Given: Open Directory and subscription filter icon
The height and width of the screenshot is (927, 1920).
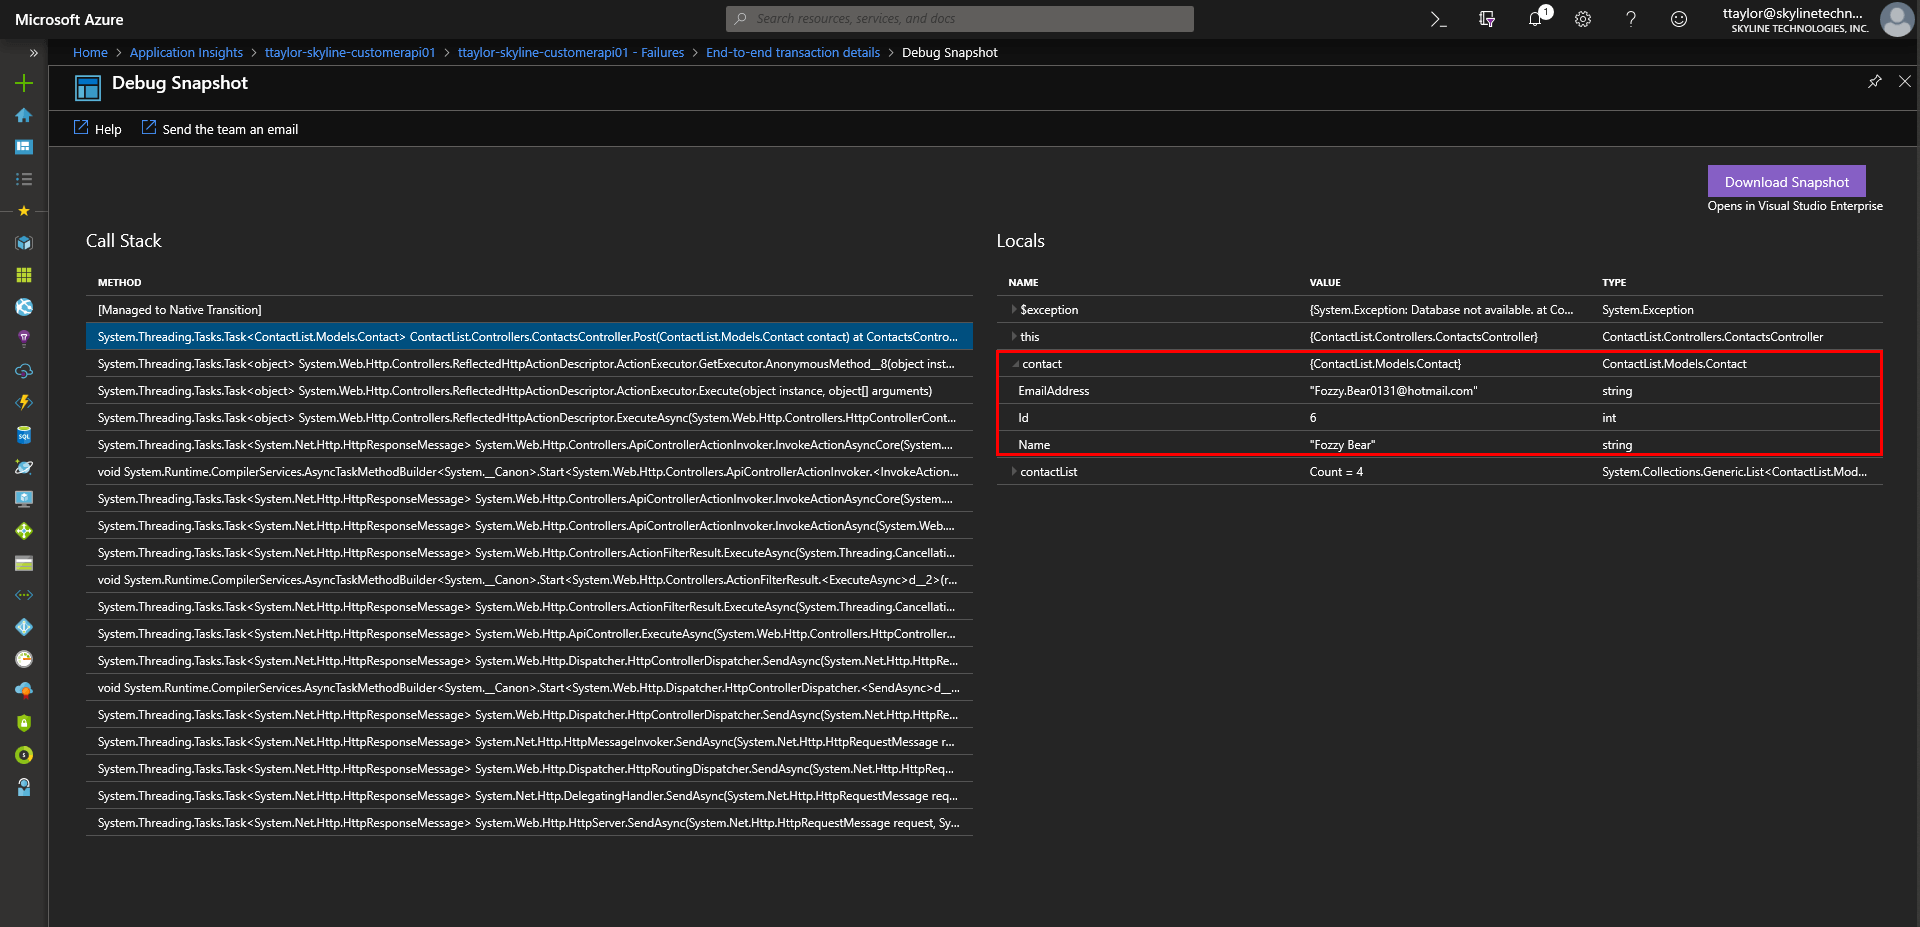Looking at the screenshot, I should point(1487,19).
